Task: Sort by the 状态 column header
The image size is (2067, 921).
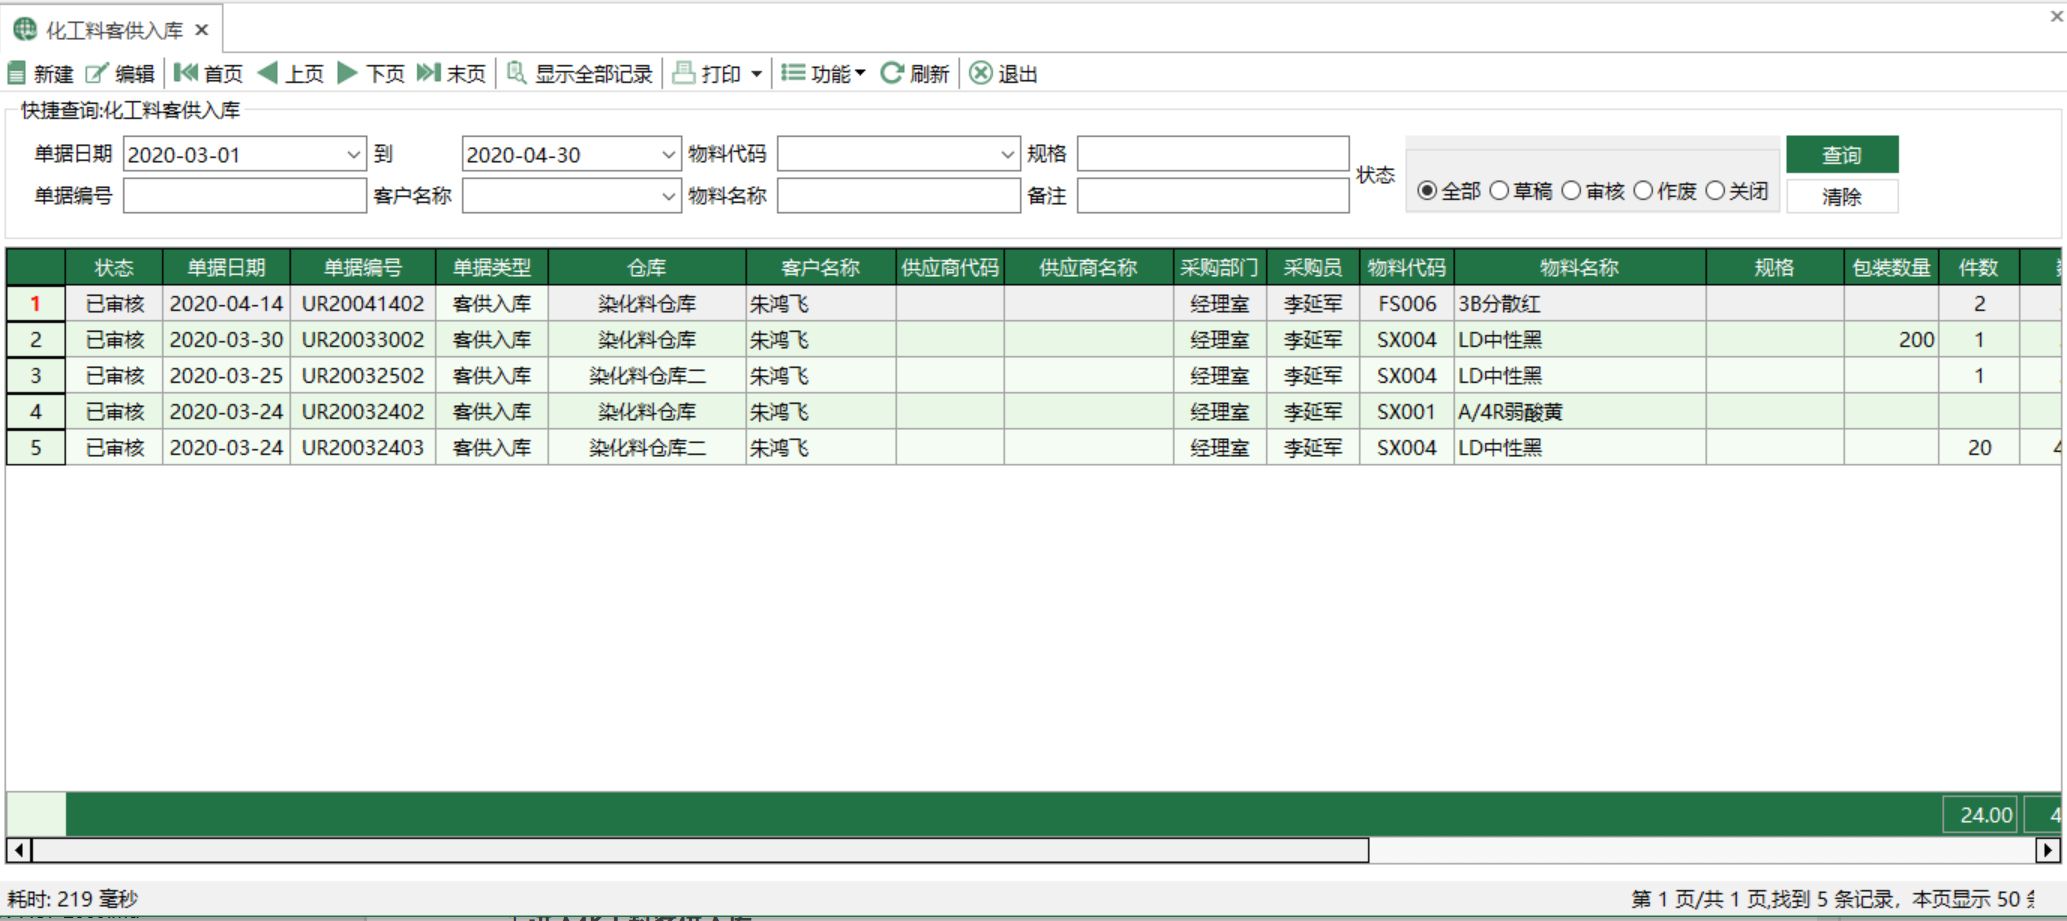Action: (114, 268)
